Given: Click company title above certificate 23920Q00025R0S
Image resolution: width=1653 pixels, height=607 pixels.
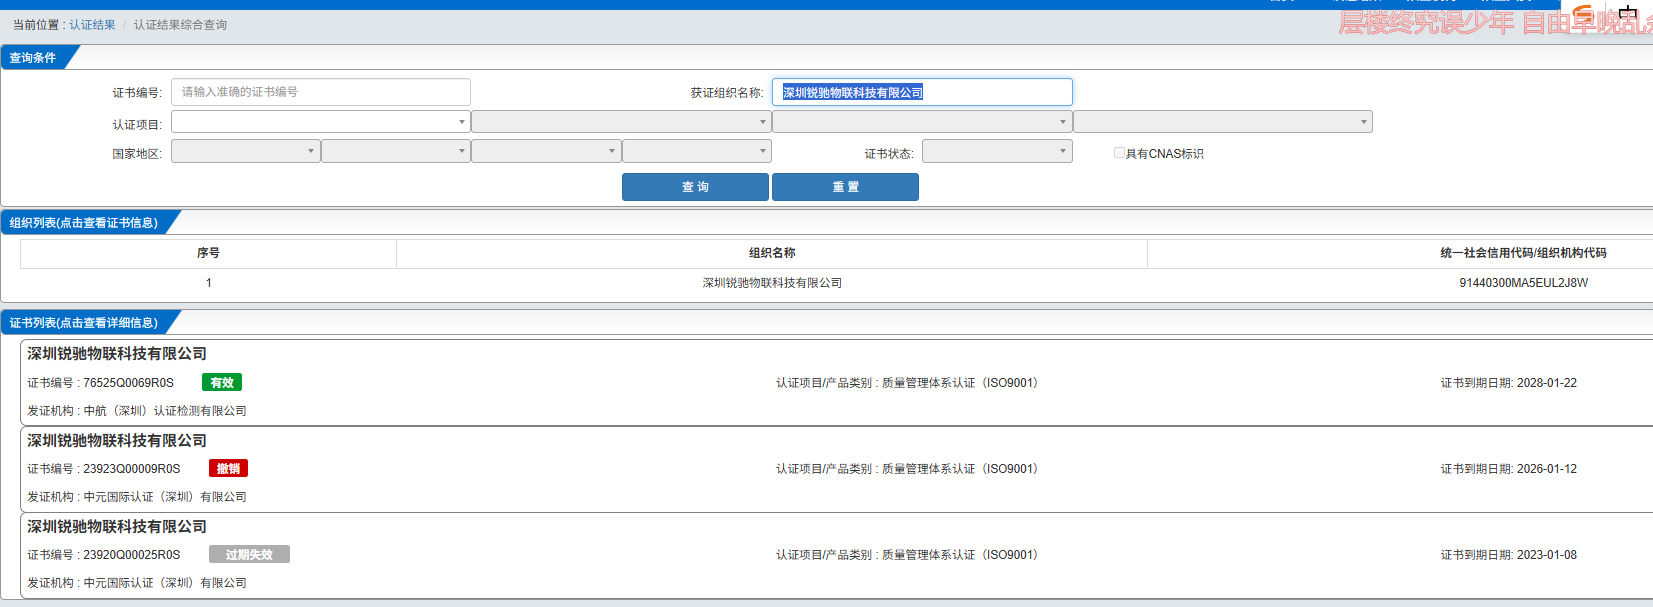Looking at the screenshot, I should pos(117,527).
